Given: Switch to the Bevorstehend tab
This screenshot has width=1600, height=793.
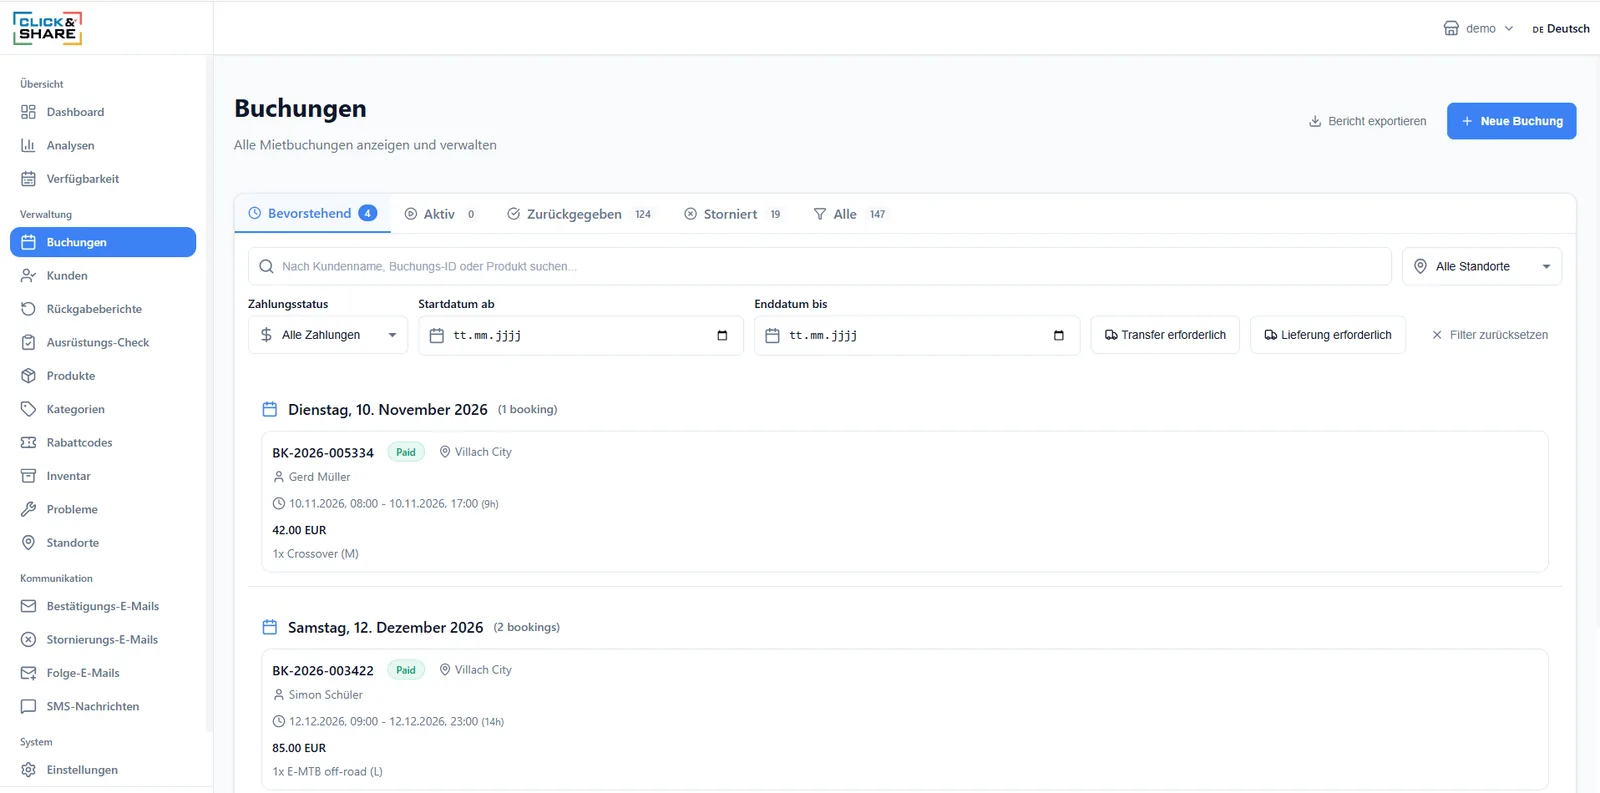Looking at the screenshot, I should point(312,213).
